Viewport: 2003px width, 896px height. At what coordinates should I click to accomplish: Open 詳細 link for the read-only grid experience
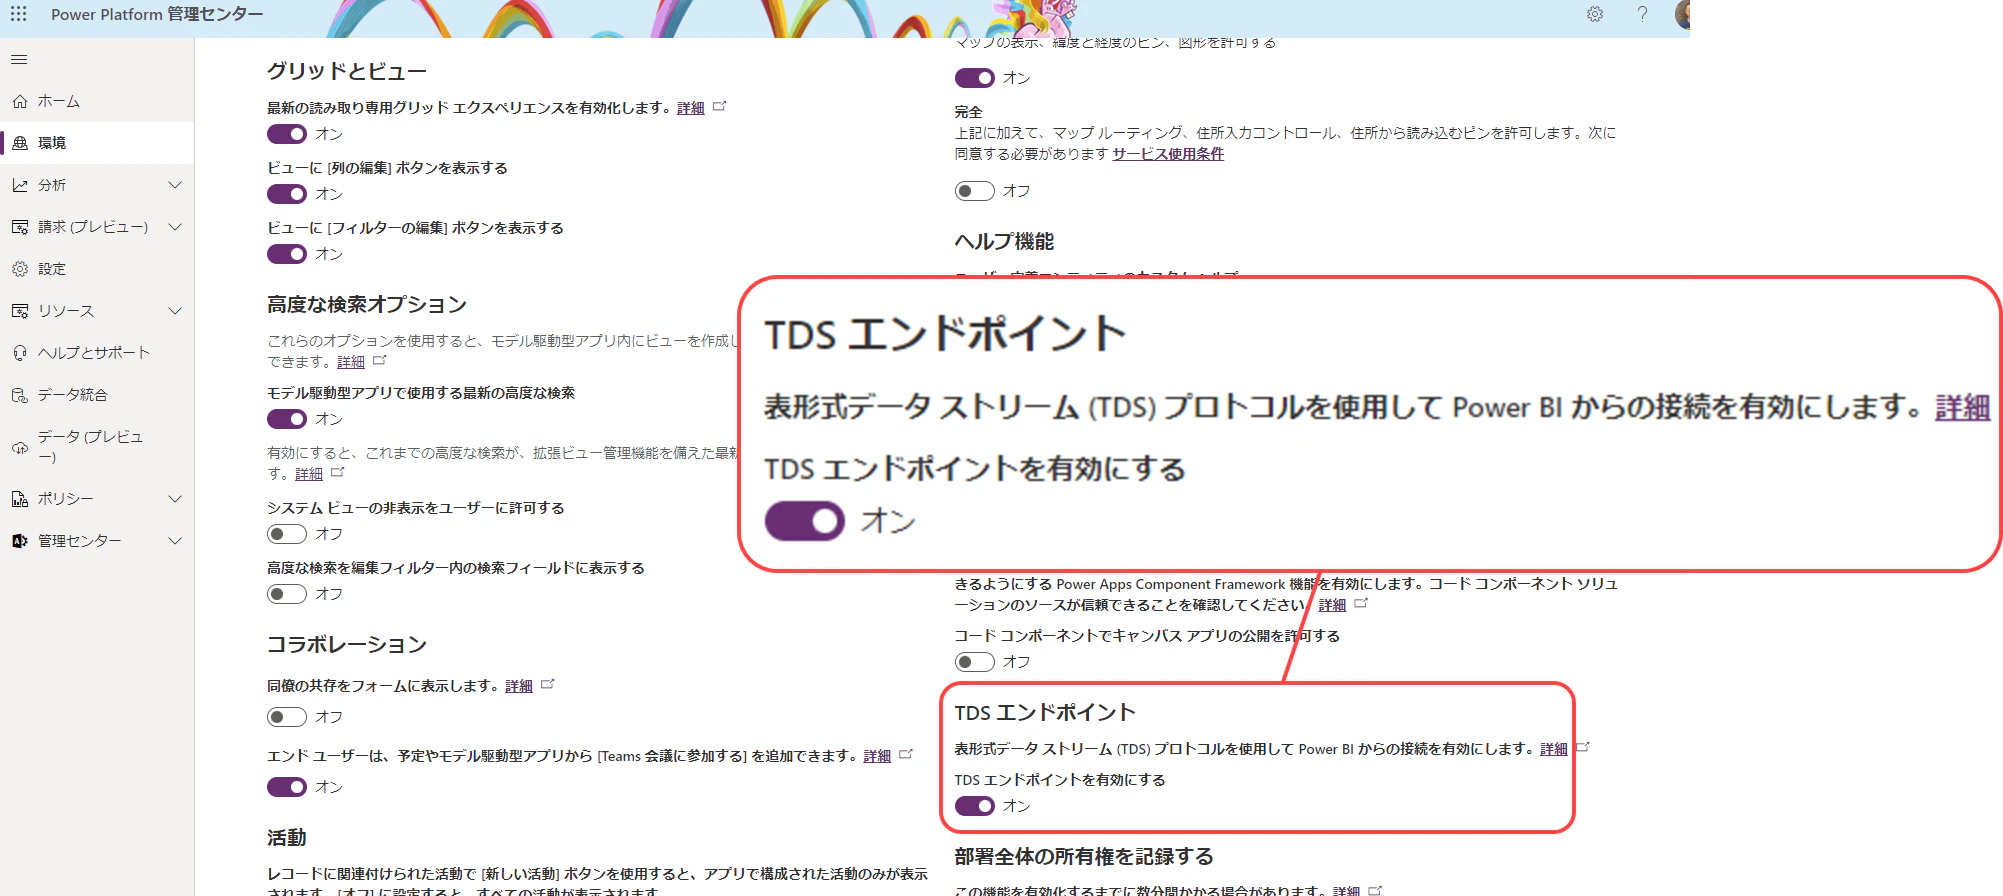click(691, 108)
